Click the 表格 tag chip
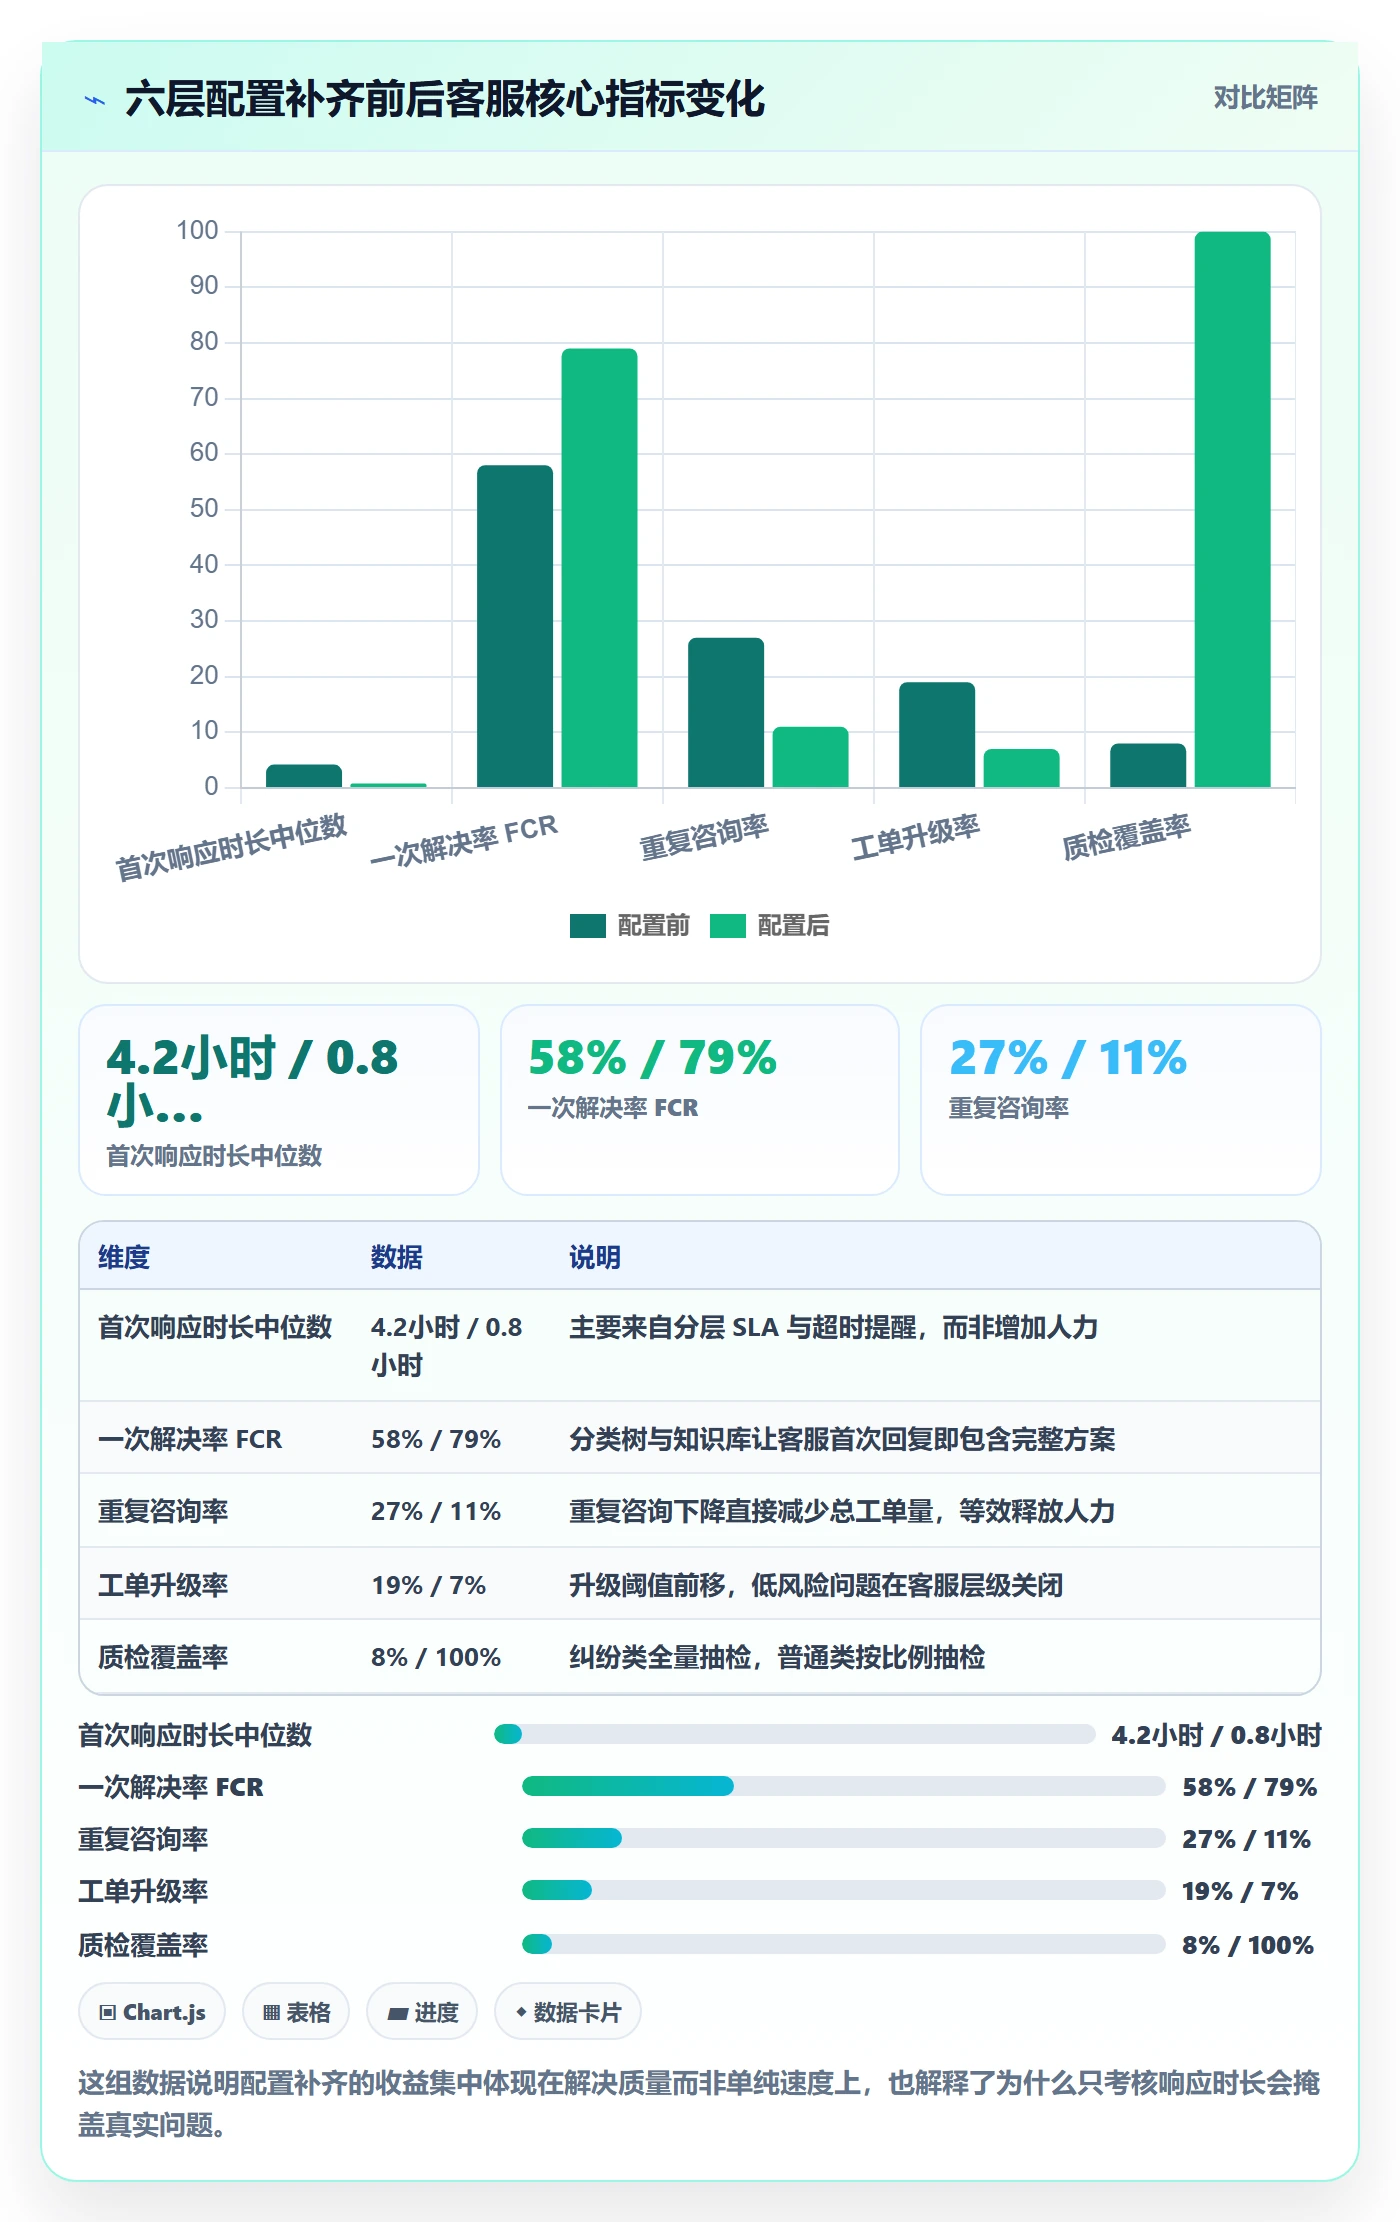The width and height of the screenshot is (1400, 2222). click(296, 2012)
